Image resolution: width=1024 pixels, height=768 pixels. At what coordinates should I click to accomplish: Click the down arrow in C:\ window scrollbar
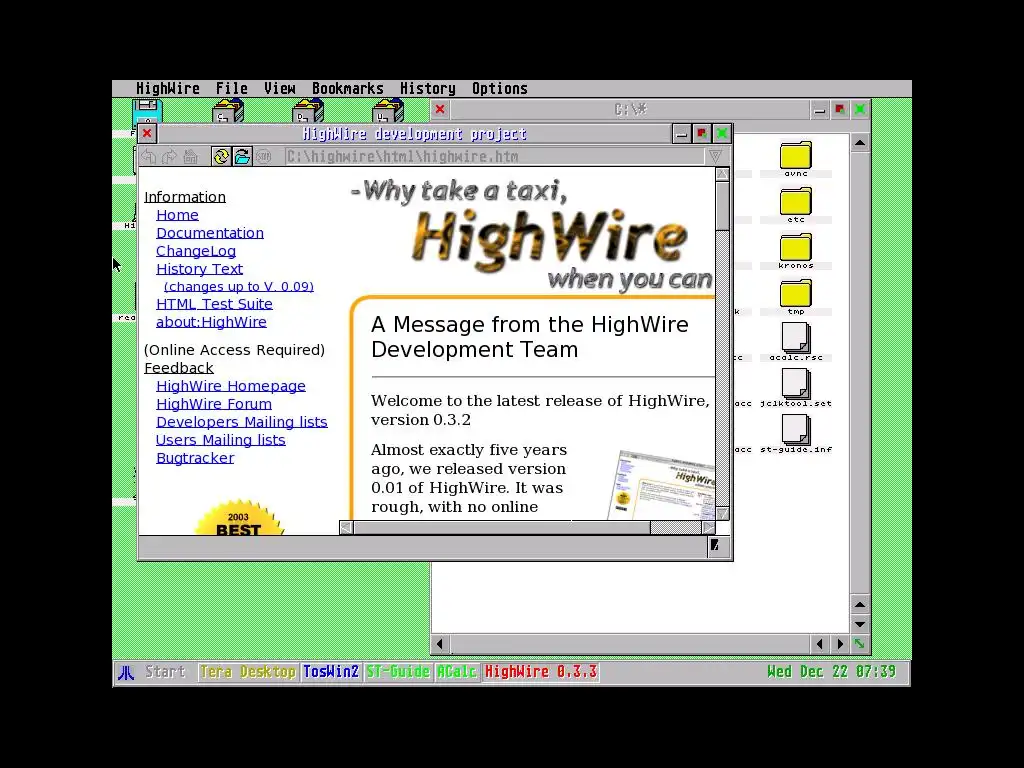tap(860, 624)
